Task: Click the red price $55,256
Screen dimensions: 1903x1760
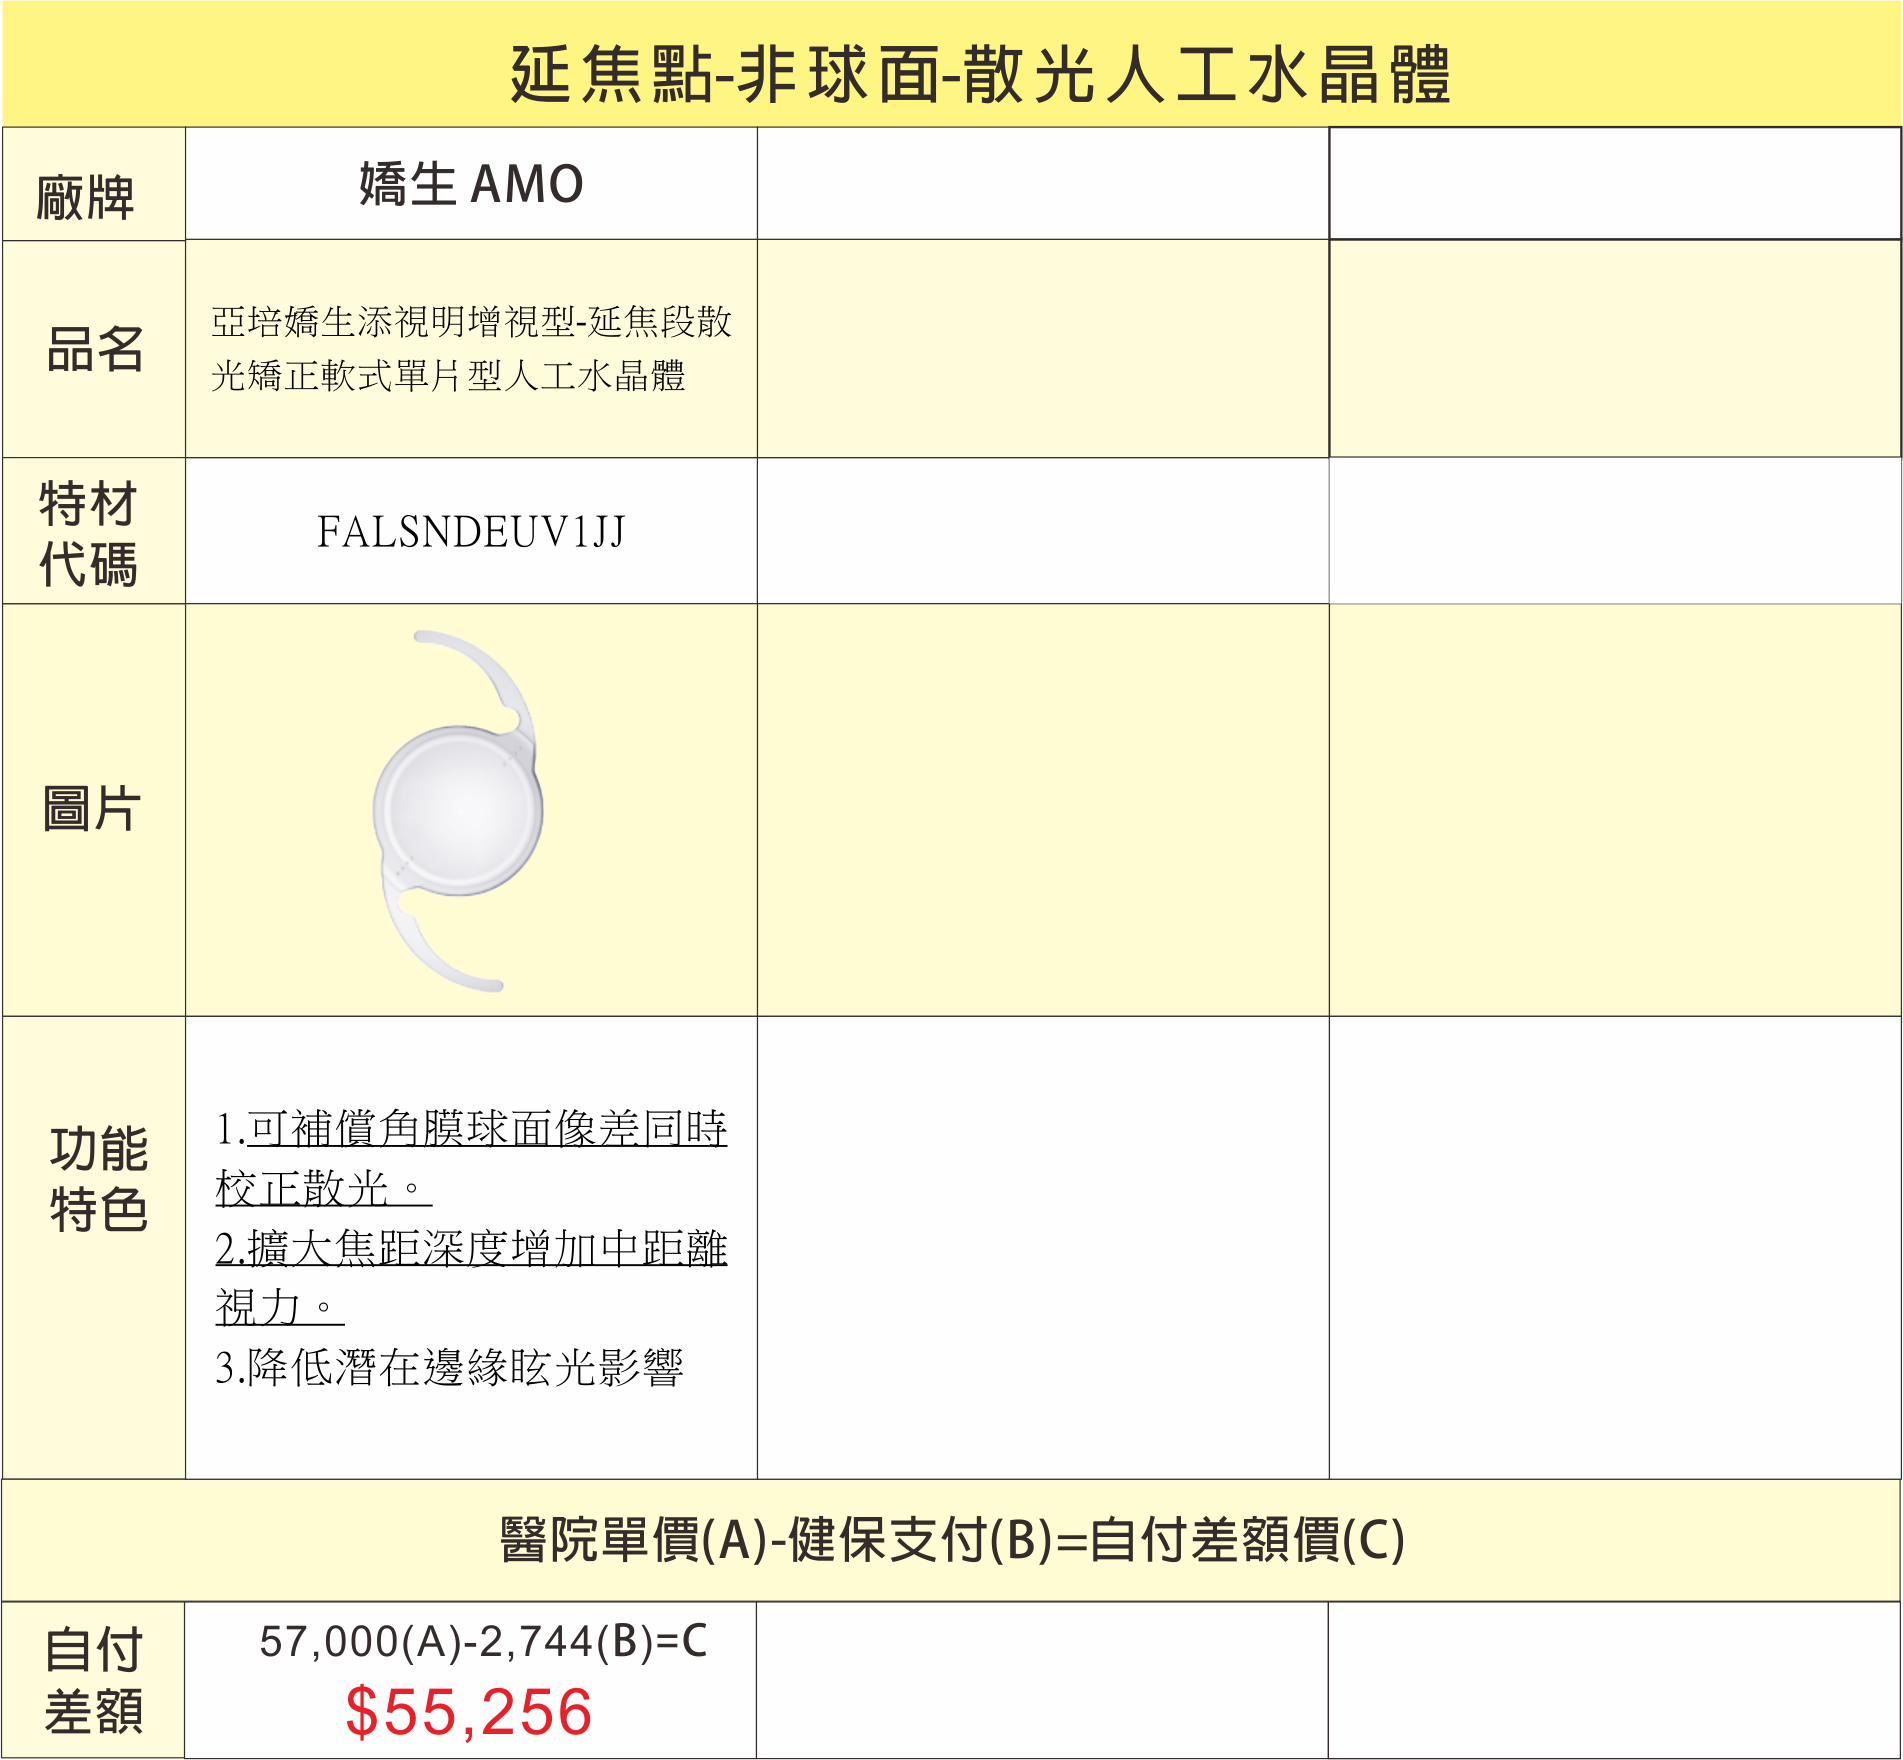Action: coord(469,1712)
